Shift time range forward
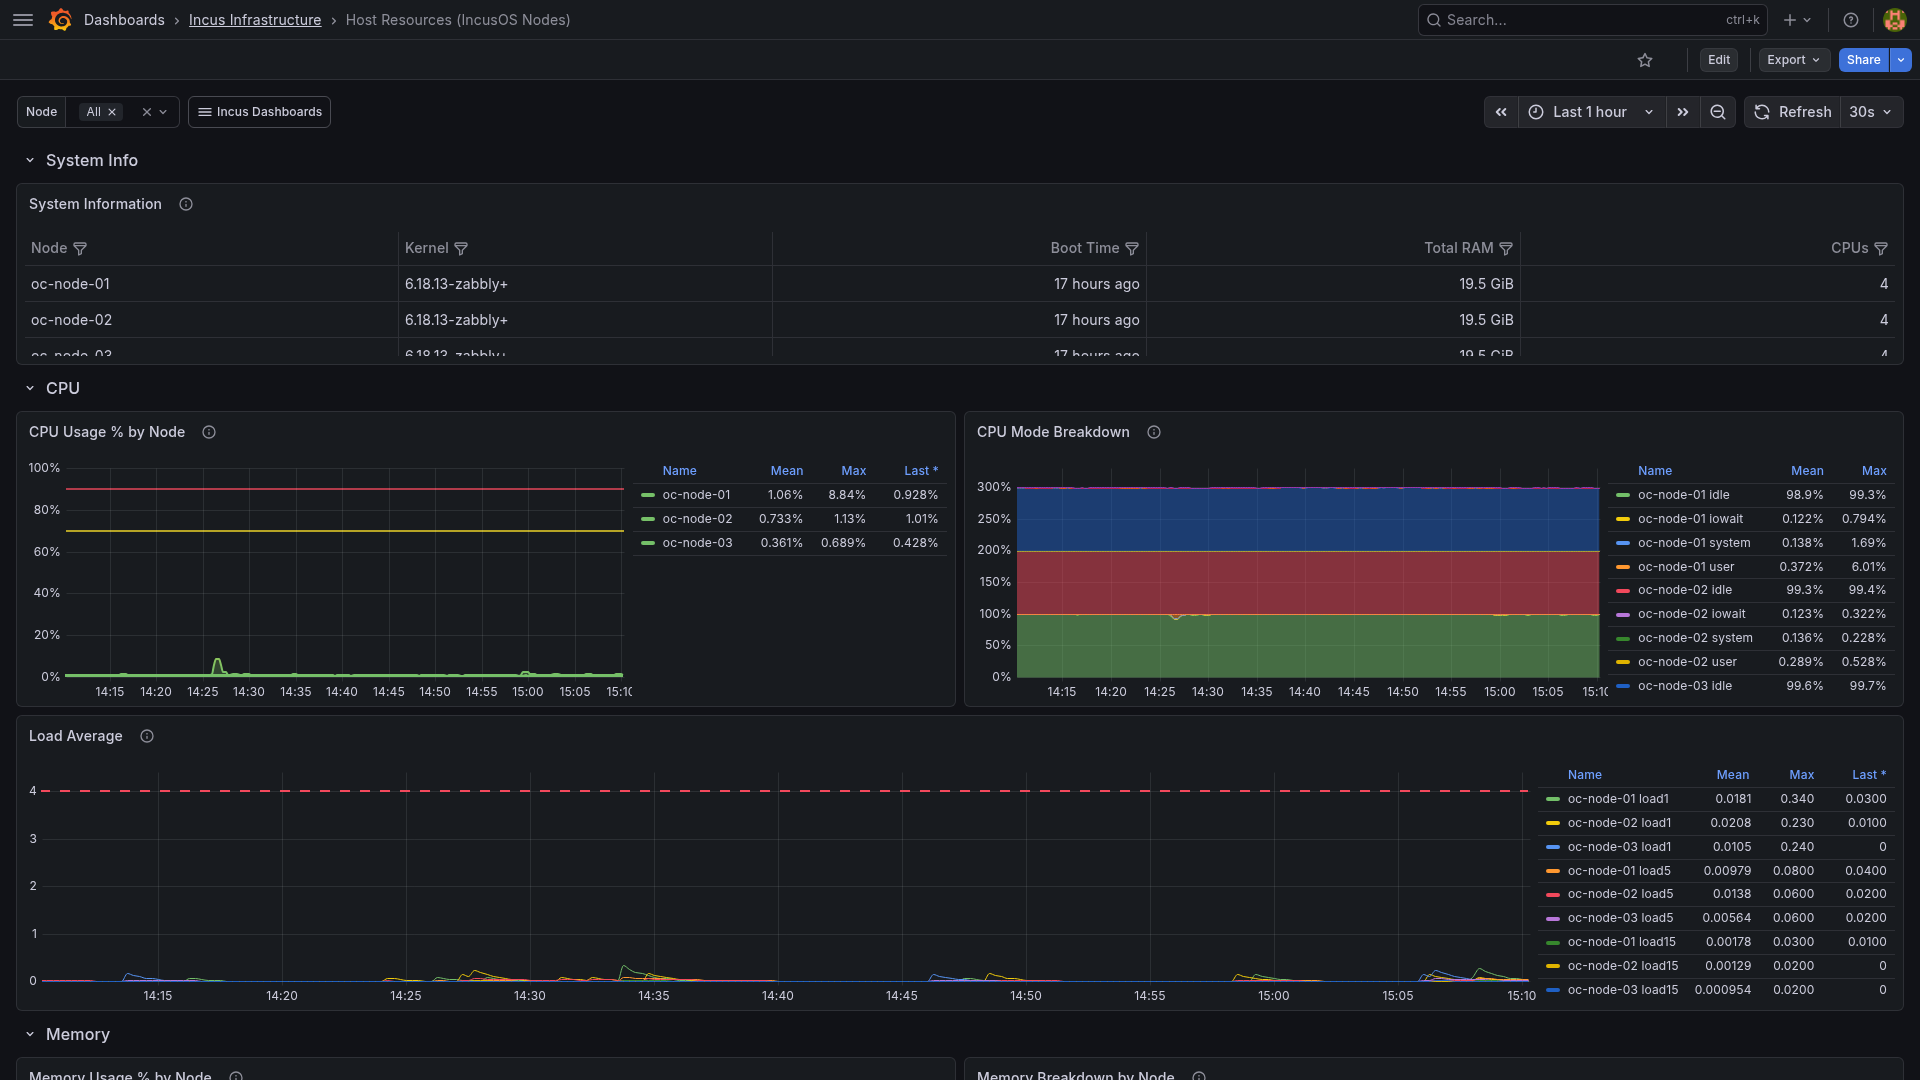 point(1683,112)
